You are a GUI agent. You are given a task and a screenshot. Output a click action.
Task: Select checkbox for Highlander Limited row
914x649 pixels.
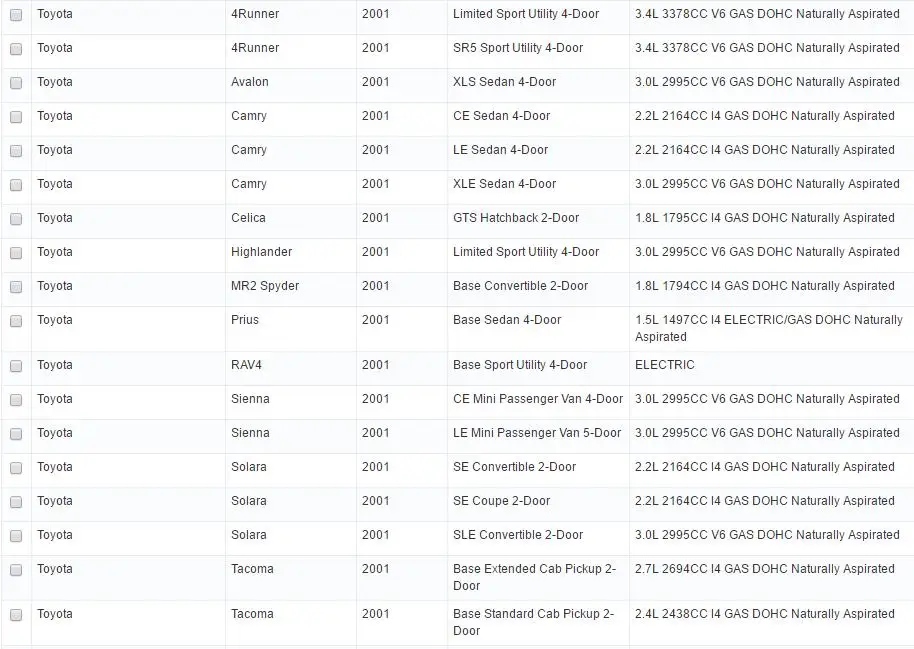[x=16, y=252]
